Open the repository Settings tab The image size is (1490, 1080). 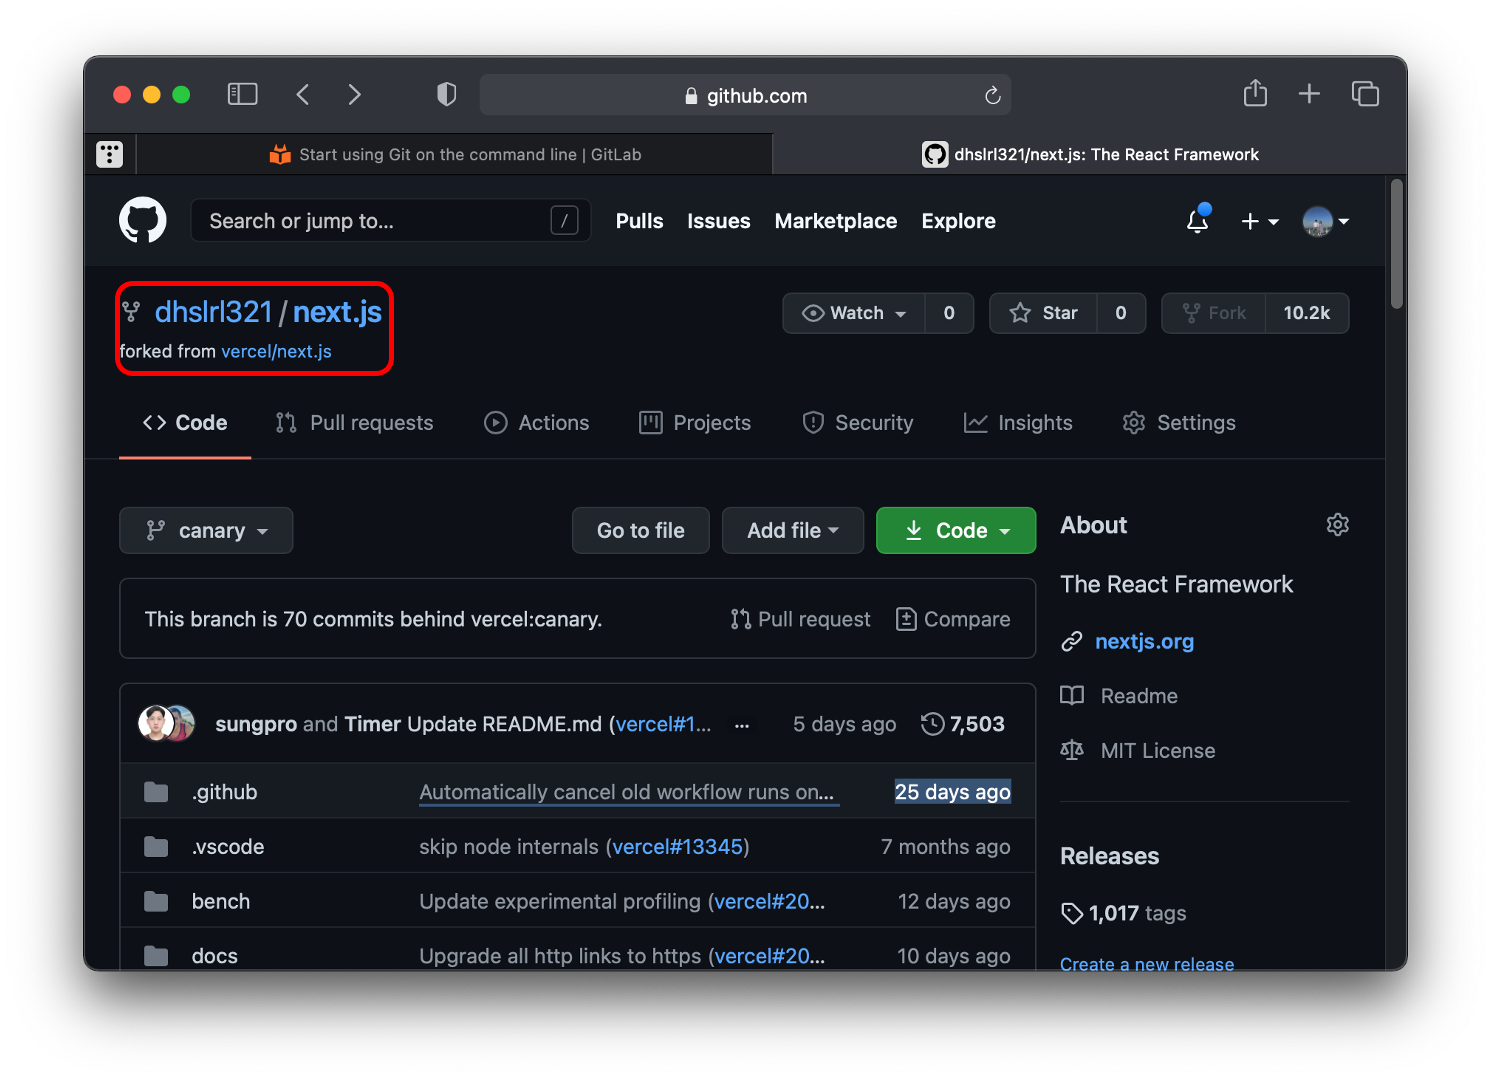tap(1179, 423)
